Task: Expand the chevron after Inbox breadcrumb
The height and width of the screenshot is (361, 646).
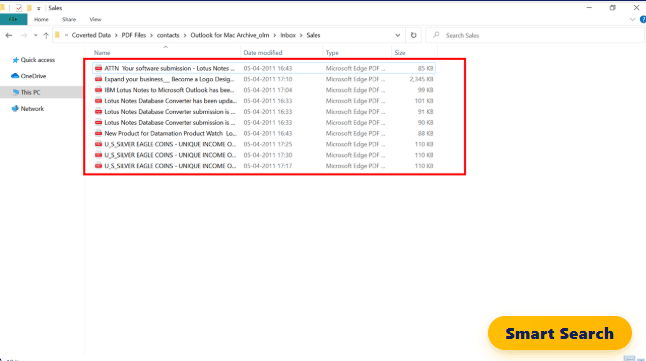Action: 301,35
